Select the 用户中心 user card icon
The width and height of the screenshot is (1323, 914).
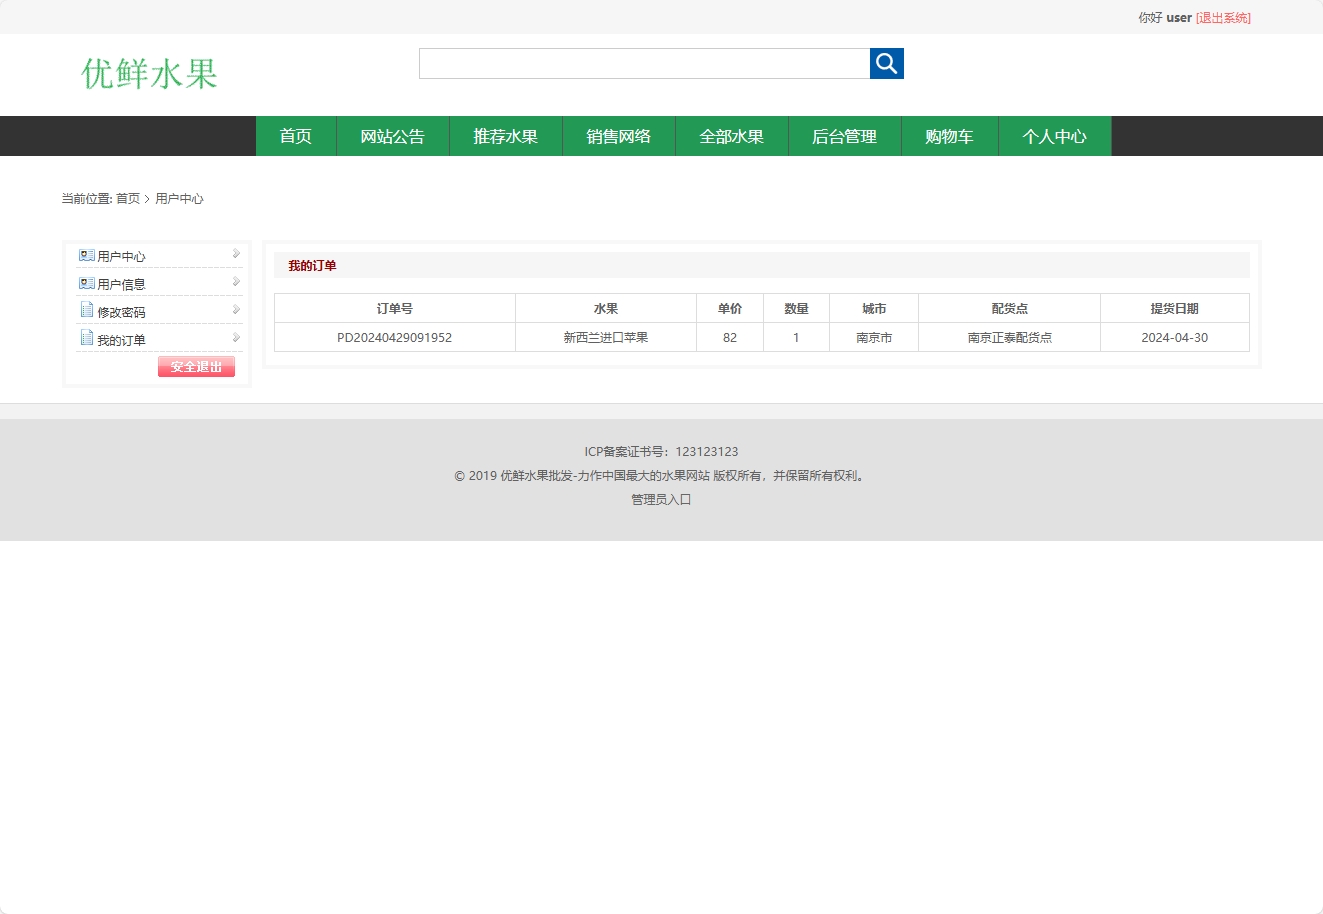[86, 255]
